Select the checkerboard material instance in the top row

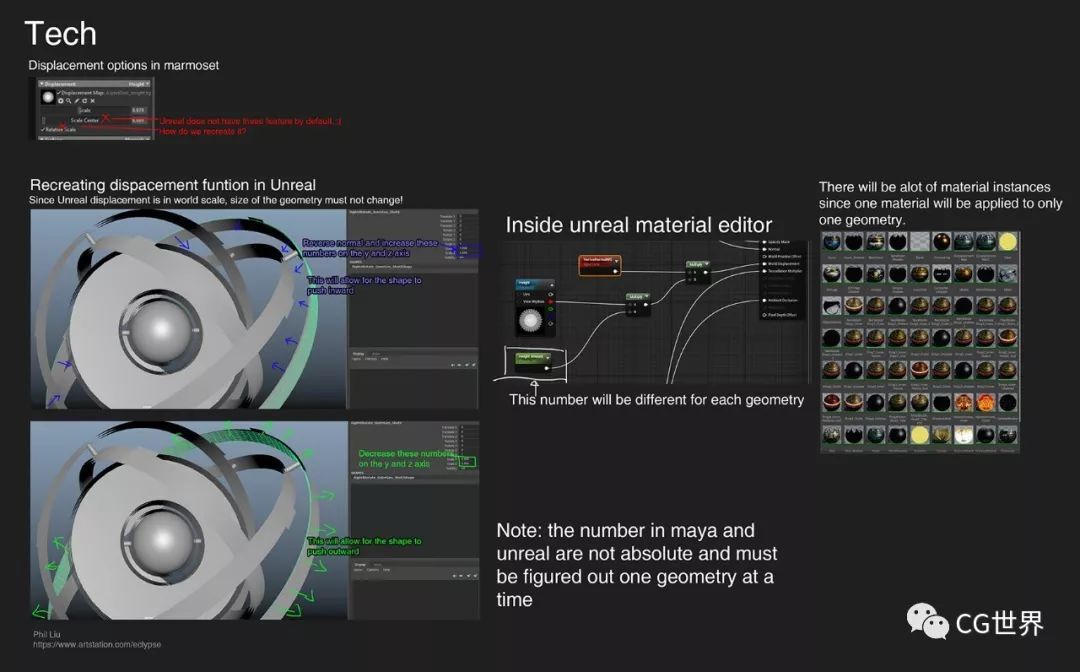coord(920,242)
